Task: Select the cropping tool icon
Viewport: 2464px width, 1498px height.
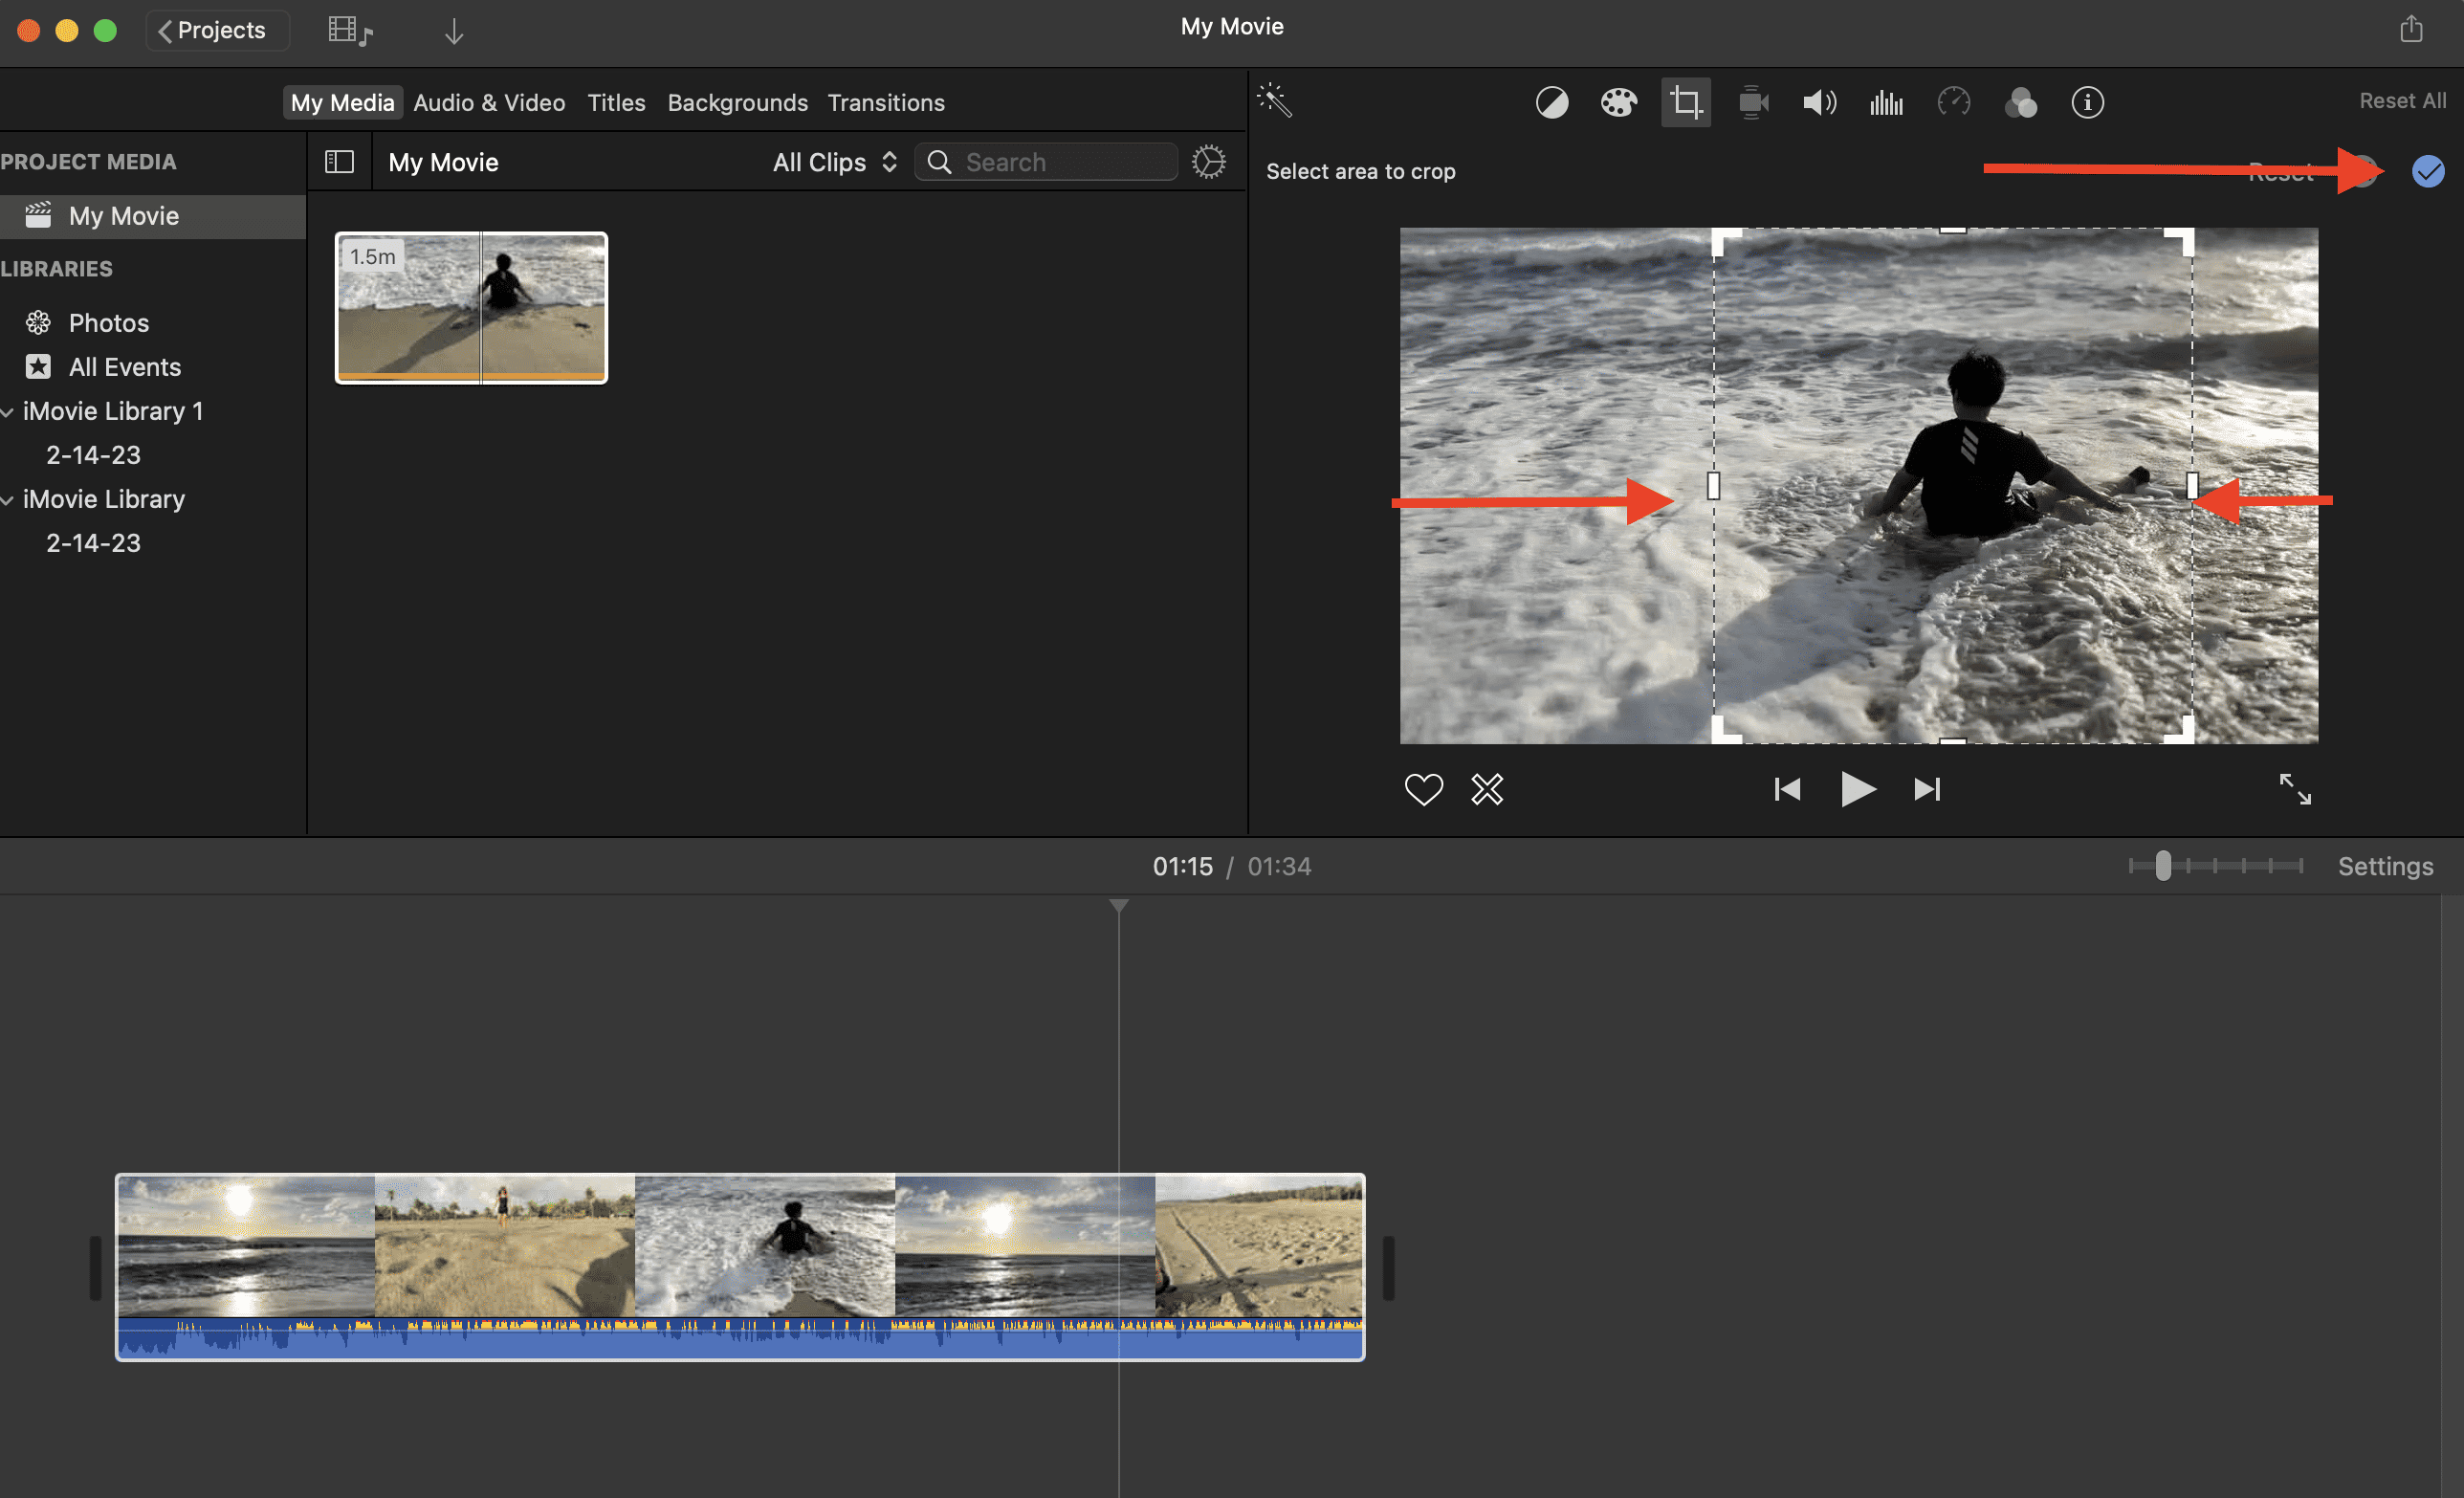Action: [x=1685, y=102]
